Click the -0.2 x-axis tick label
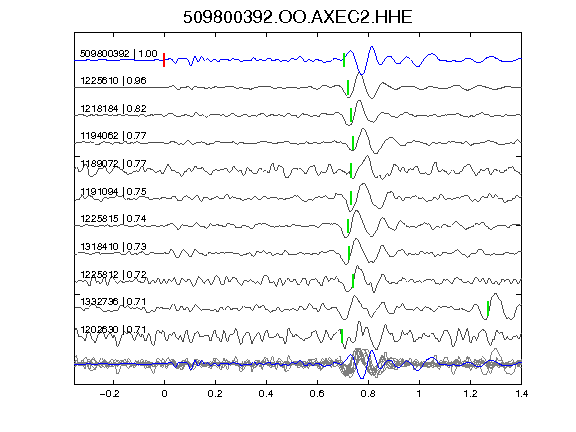Image resolution: width=576 pixels, height=432 pixels. coord(109,394)
